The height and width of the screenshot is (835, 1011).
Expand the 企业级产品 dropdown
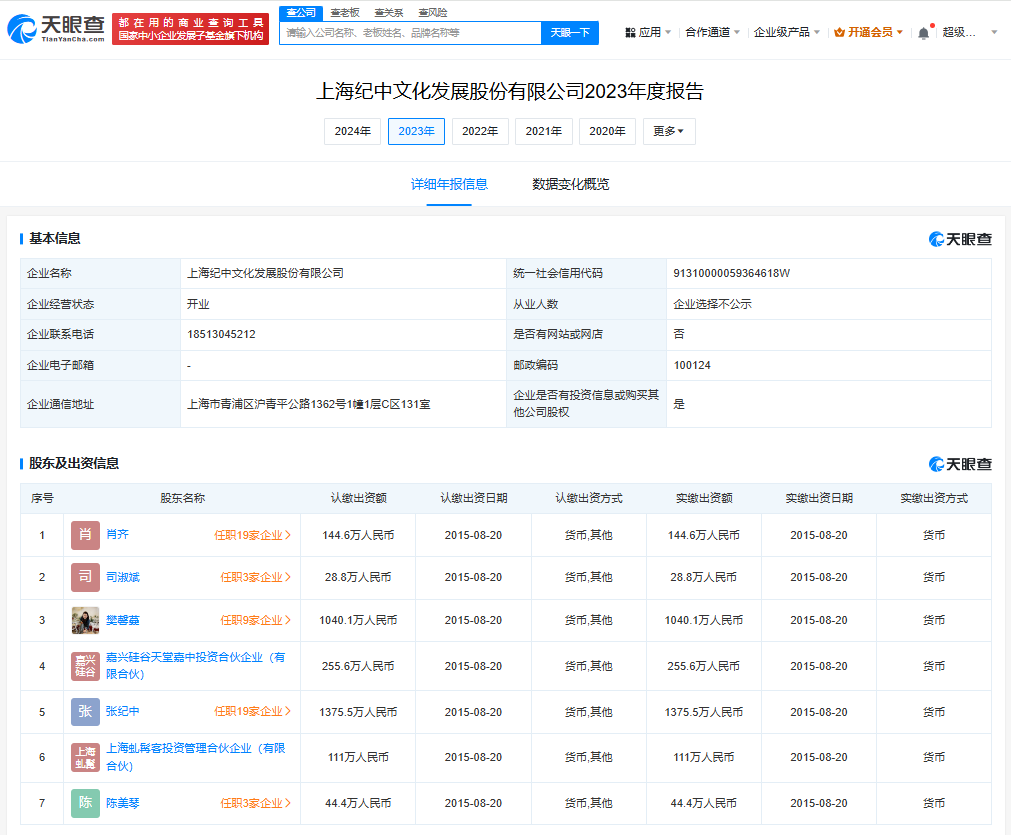tap(787, 32)
